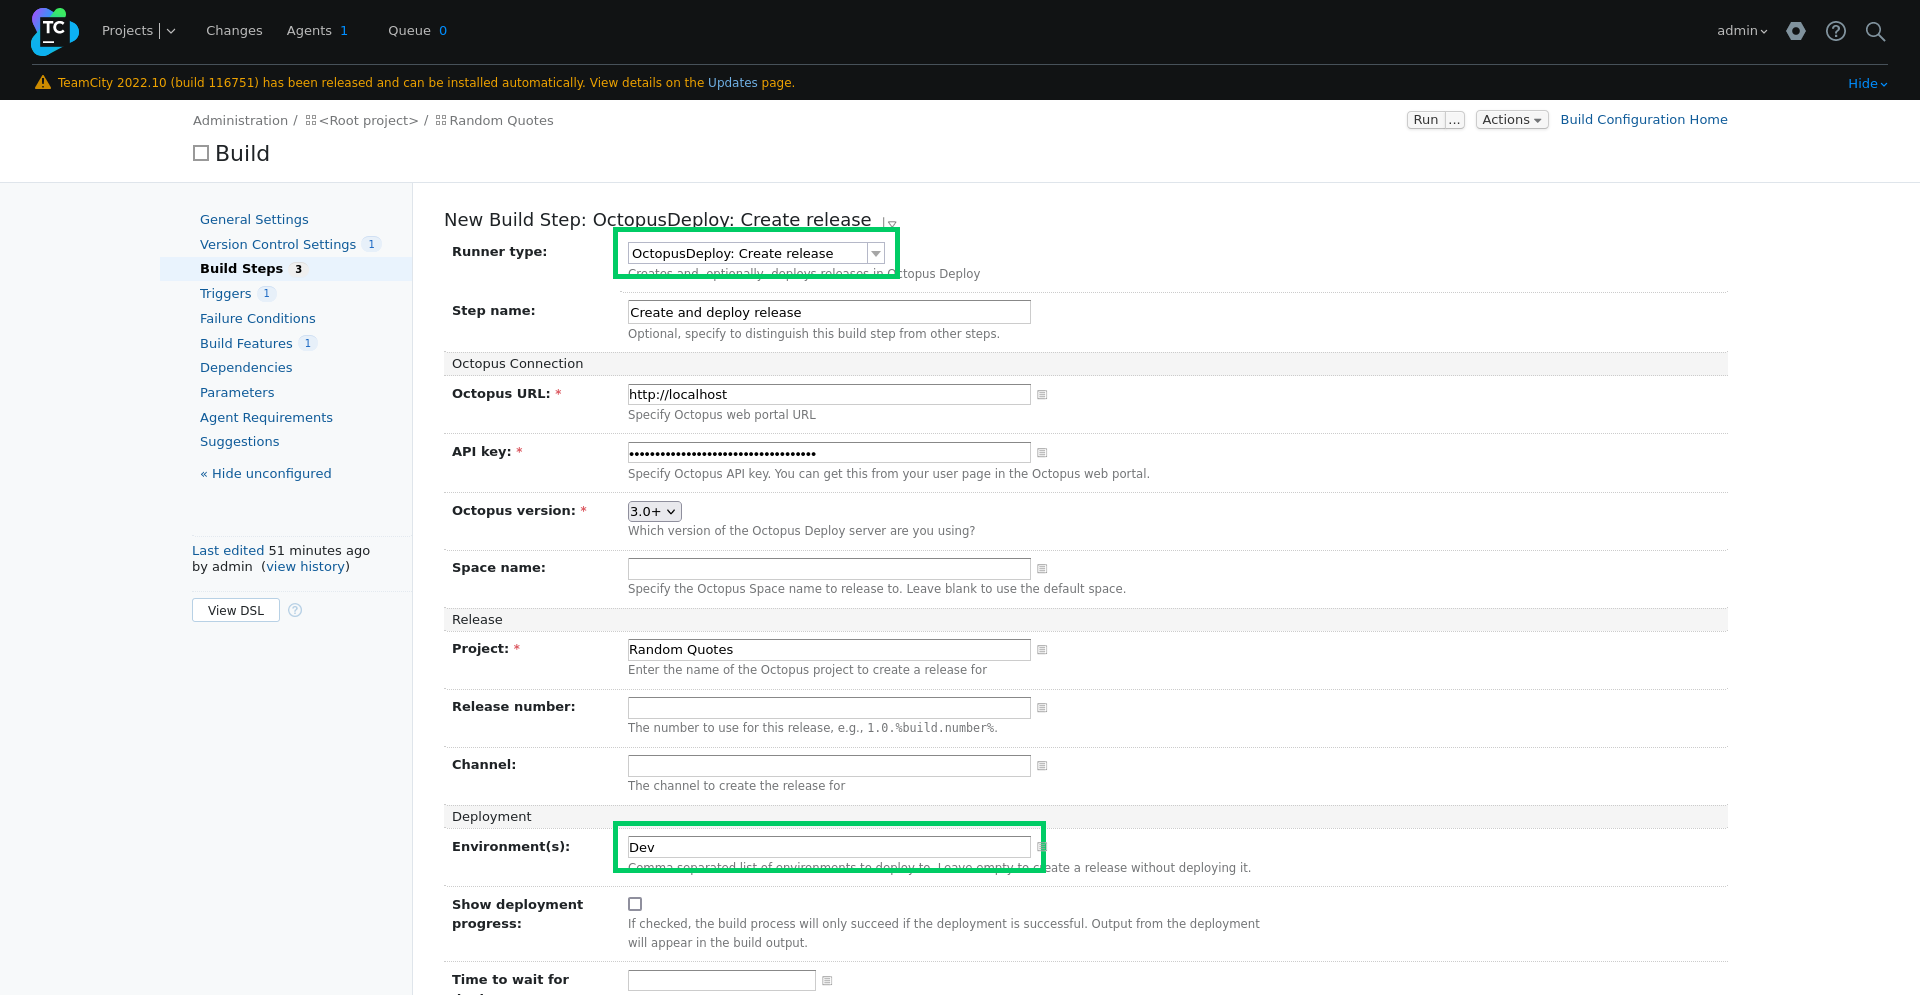Open the Actions dropdown button
1920x995 pixels.
click(1511, 120)
